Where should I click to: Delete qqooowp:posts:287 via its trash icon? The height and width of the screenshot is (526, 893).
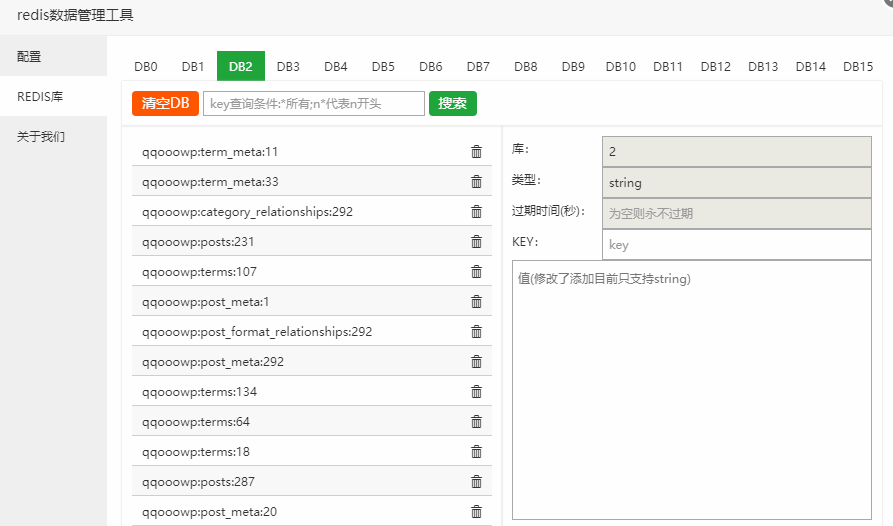(476, 482)
